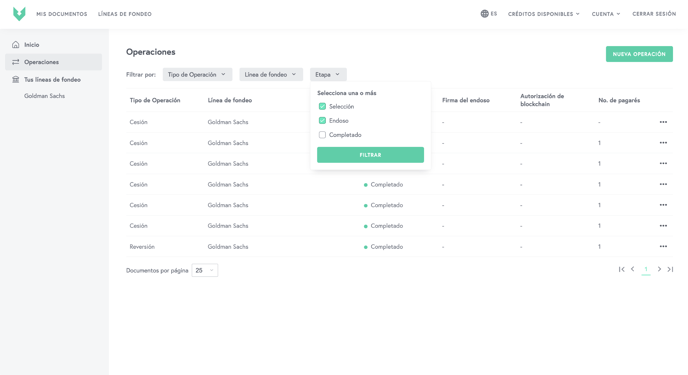The width and height of the screenshot is (688, 375).
Task: Click the bank icon for líneas de fondeo
Action: click(x=16, y=79)
